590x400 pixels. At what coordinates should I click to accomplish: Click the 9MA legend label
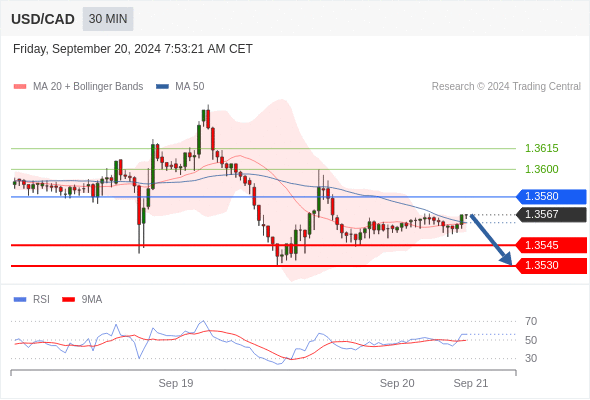(x=92, y=300)
